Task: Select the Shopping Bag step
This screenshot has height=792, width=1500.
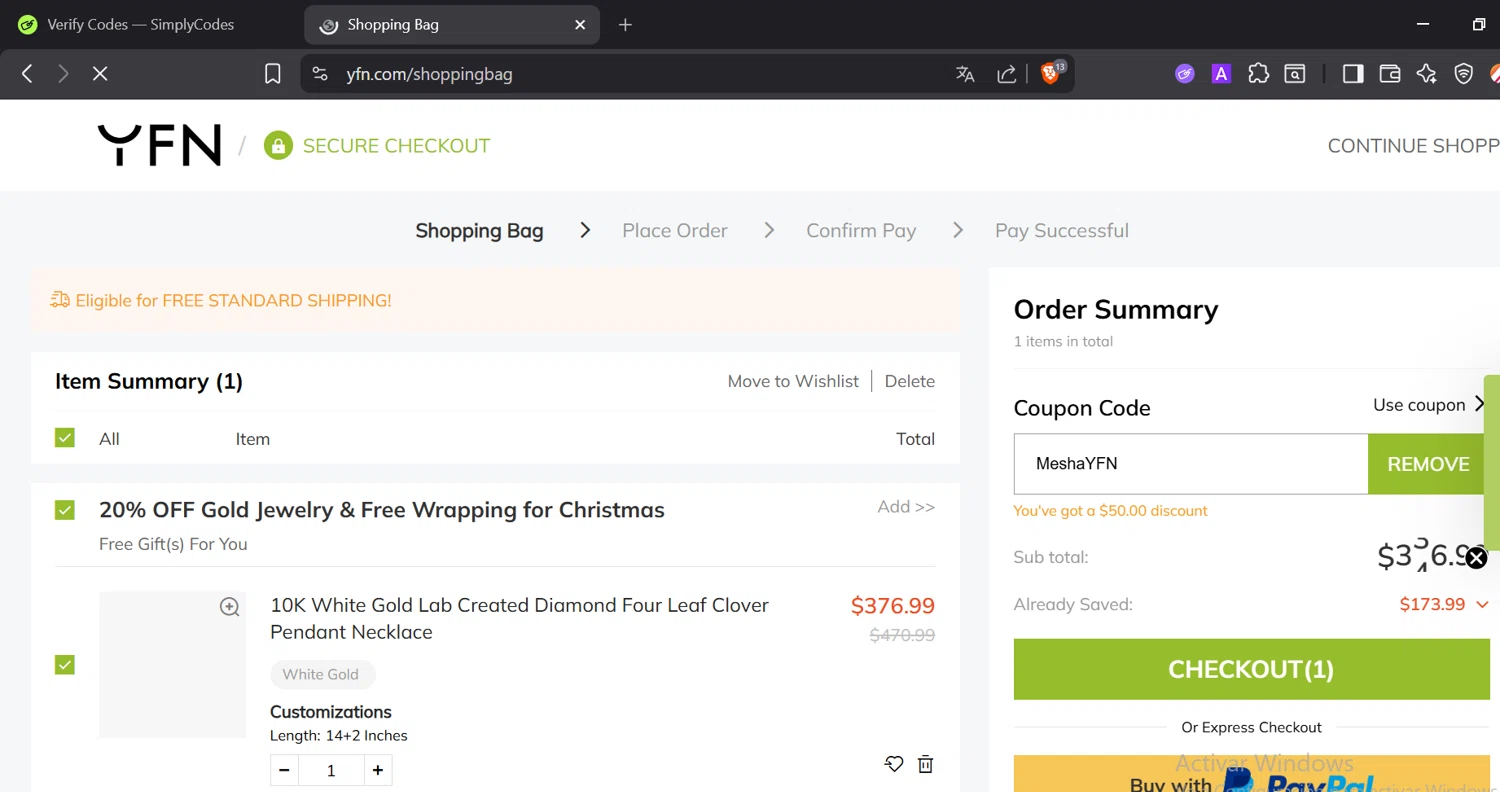Action: coord(479,230)
